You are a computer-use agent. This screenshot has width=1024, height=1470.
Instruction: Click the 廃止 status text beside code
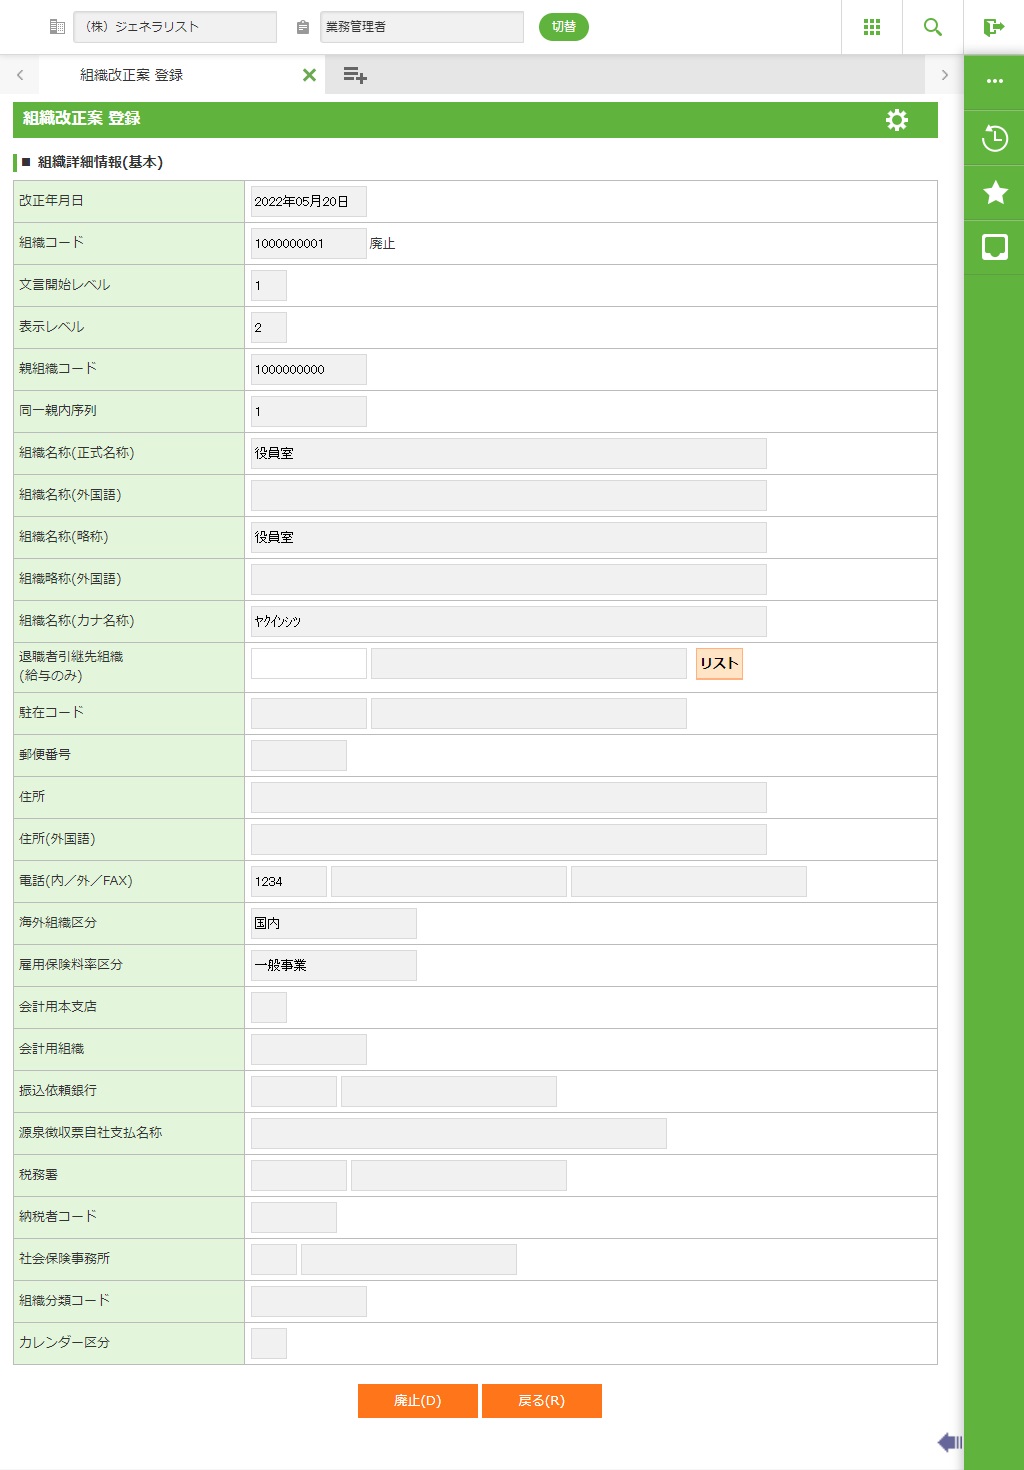point(383,244)
